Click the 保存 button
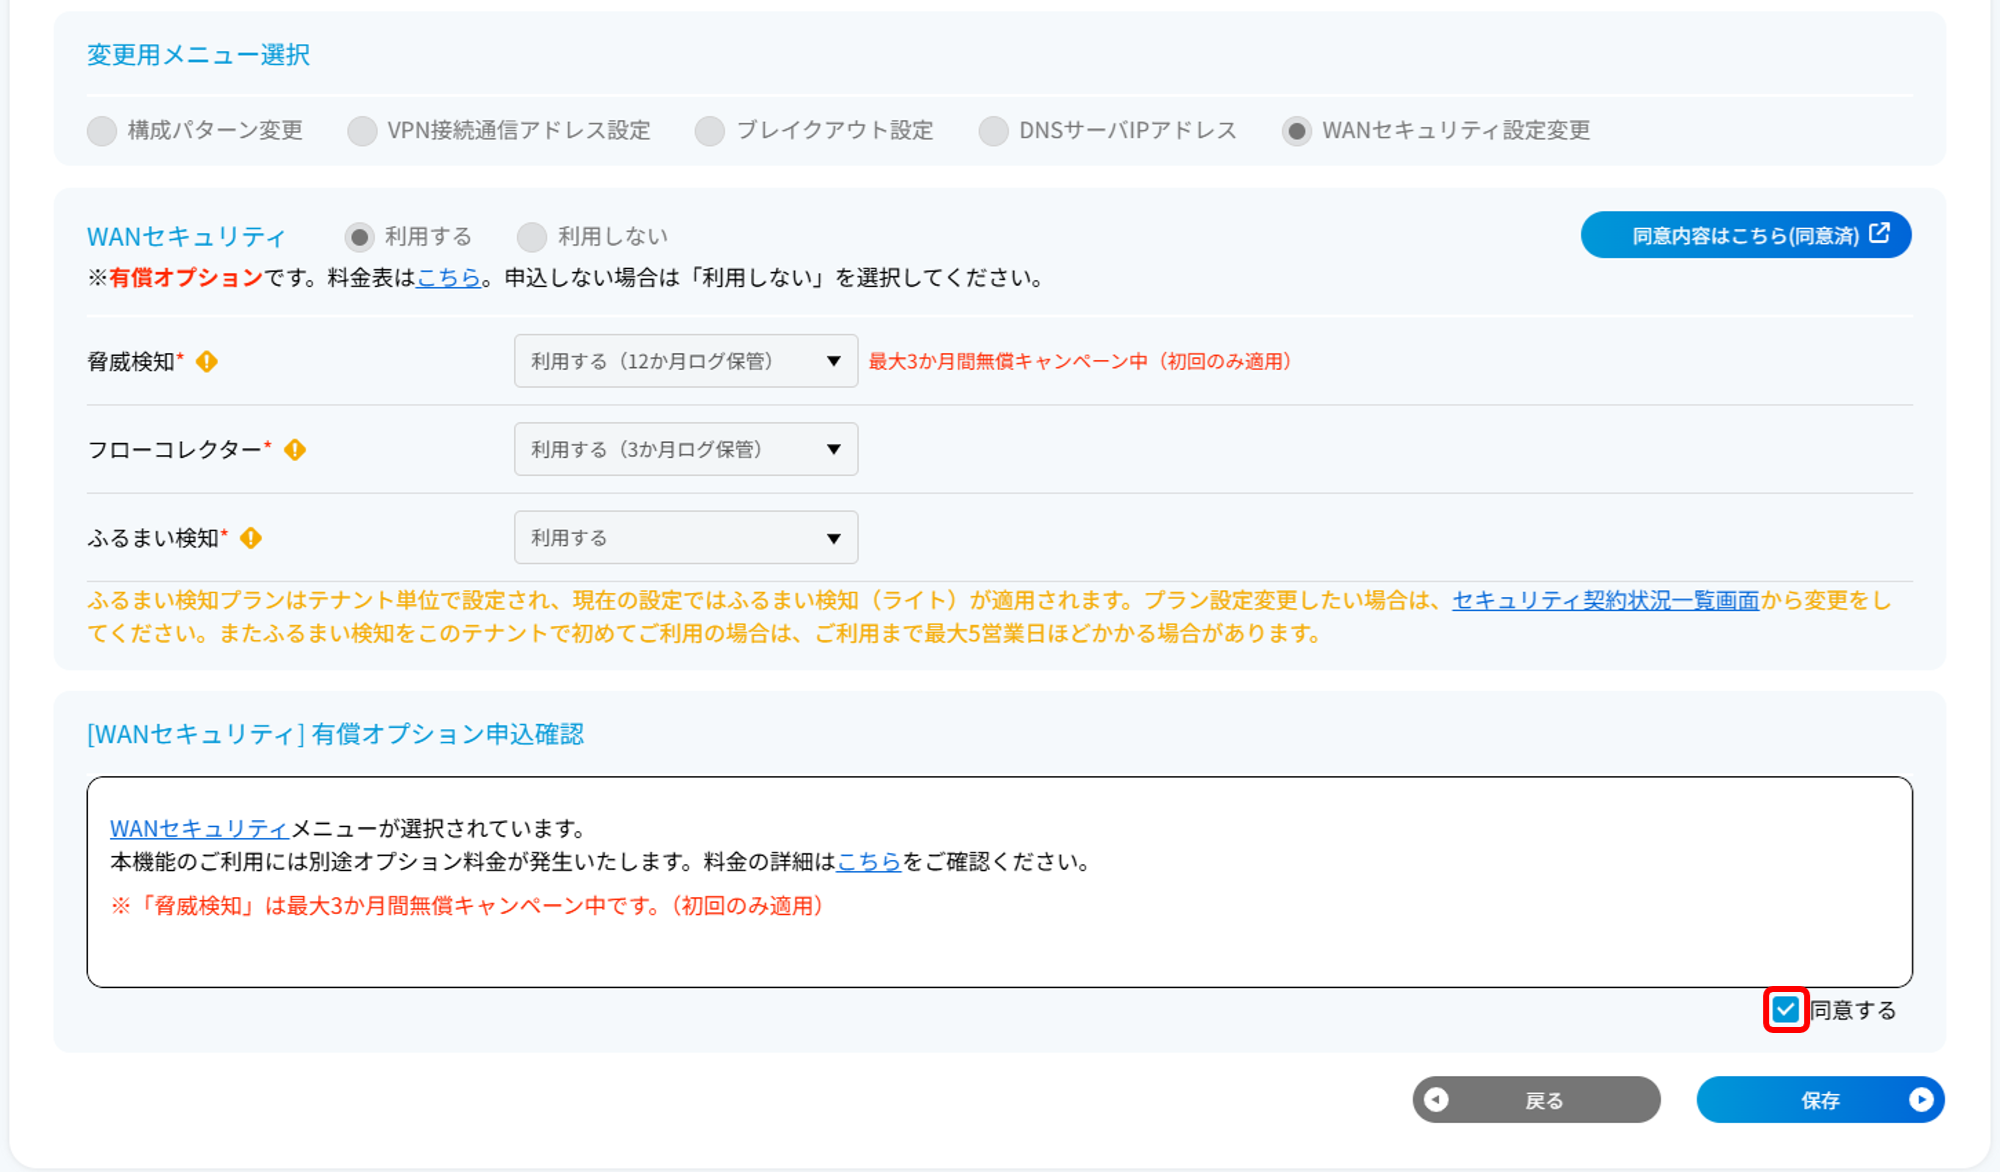 (1821, 1100)
